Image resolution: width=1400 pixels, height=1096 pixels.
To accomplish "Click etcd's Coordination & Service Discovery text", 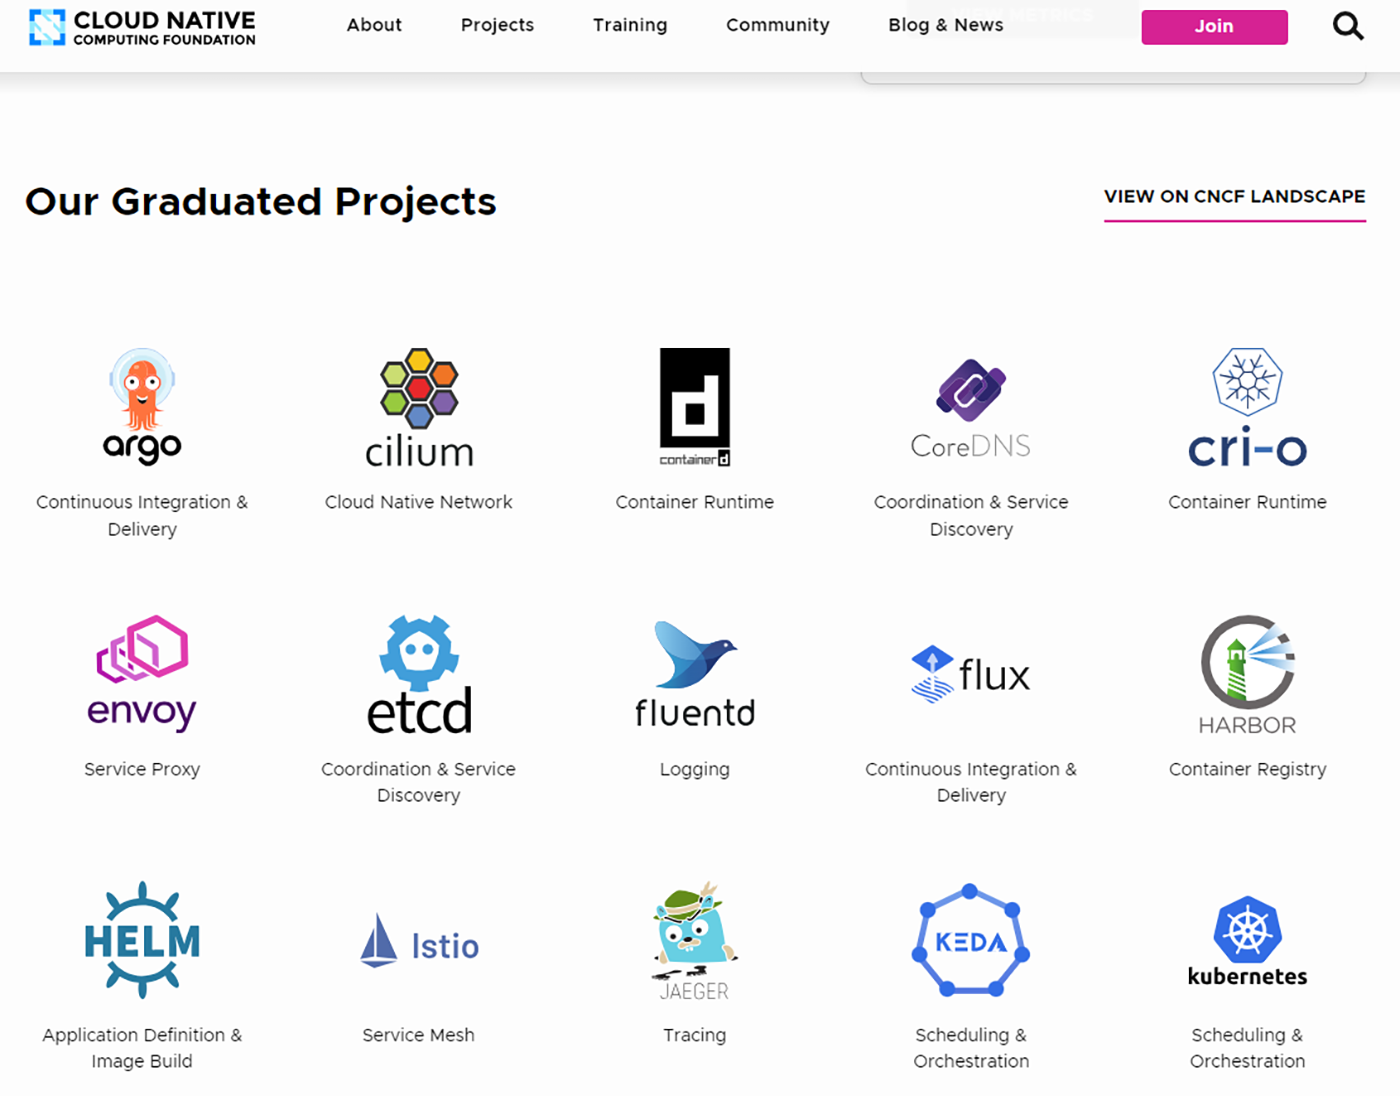I will [419, 782].
